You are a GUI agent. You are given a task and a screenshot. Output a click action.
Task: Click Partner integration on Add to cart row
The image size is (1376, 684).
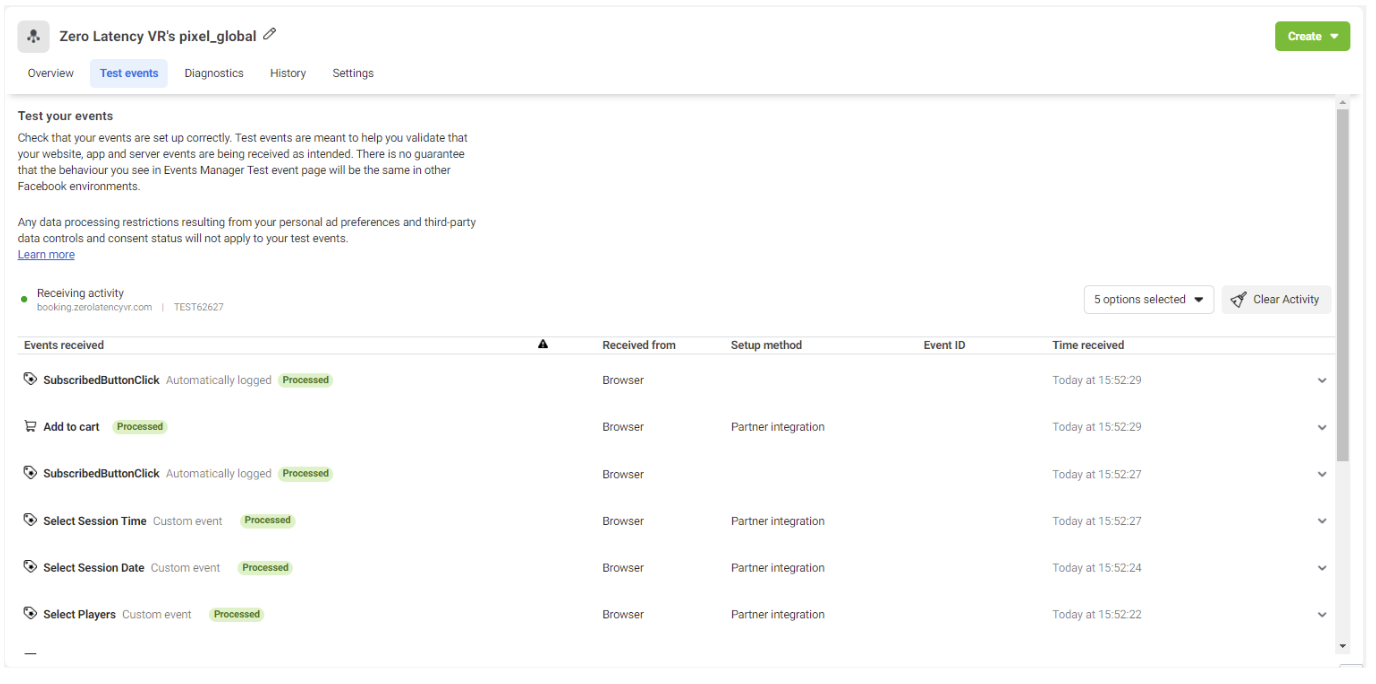point(778,427)
